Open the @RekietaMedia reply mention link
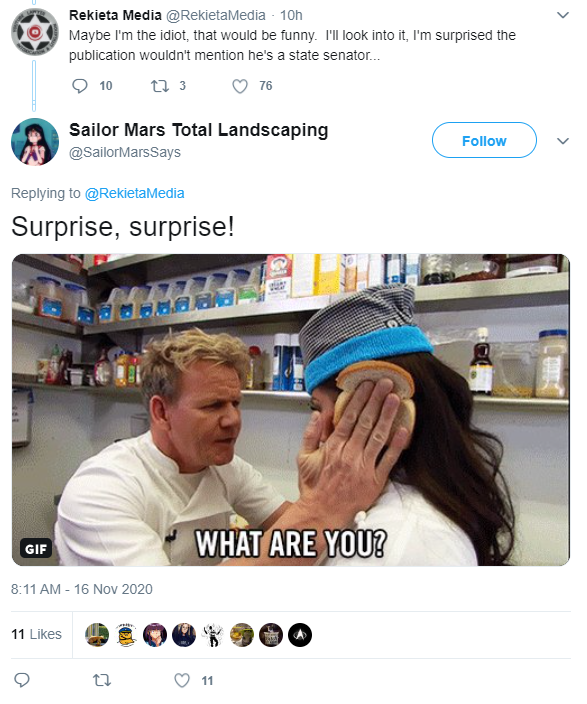This screenshot has width=587, height=704. pos(134,193)
